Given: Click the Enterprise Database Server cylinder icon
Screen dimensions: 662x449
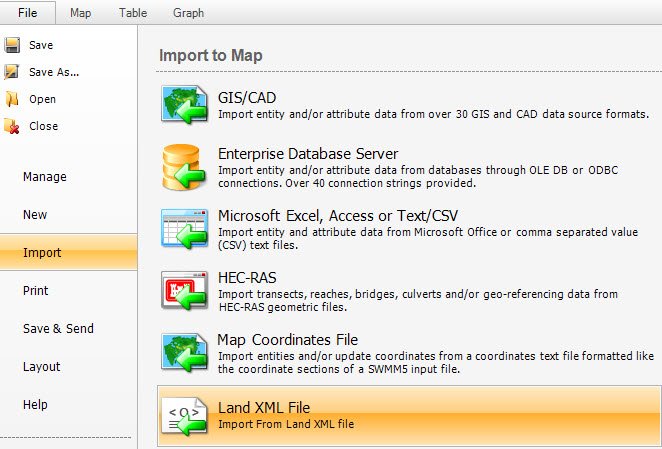Looking at the screenshot, I should tap(184, 167).
